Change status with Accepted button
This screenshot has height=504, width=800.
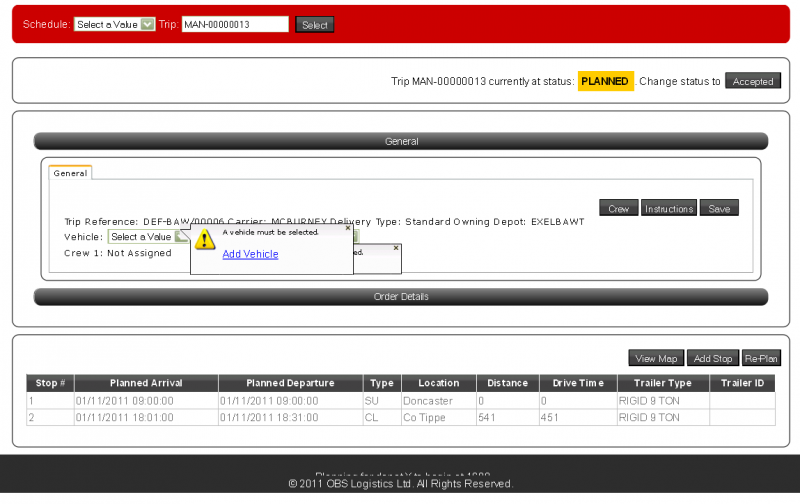[753, 81]
